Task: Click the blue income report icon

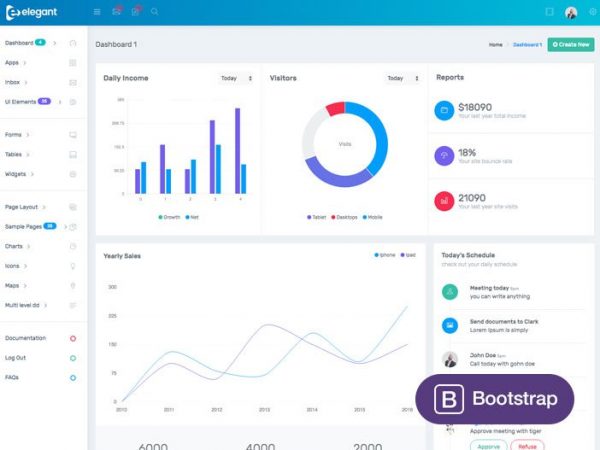Action: click(x=444, y=110)
